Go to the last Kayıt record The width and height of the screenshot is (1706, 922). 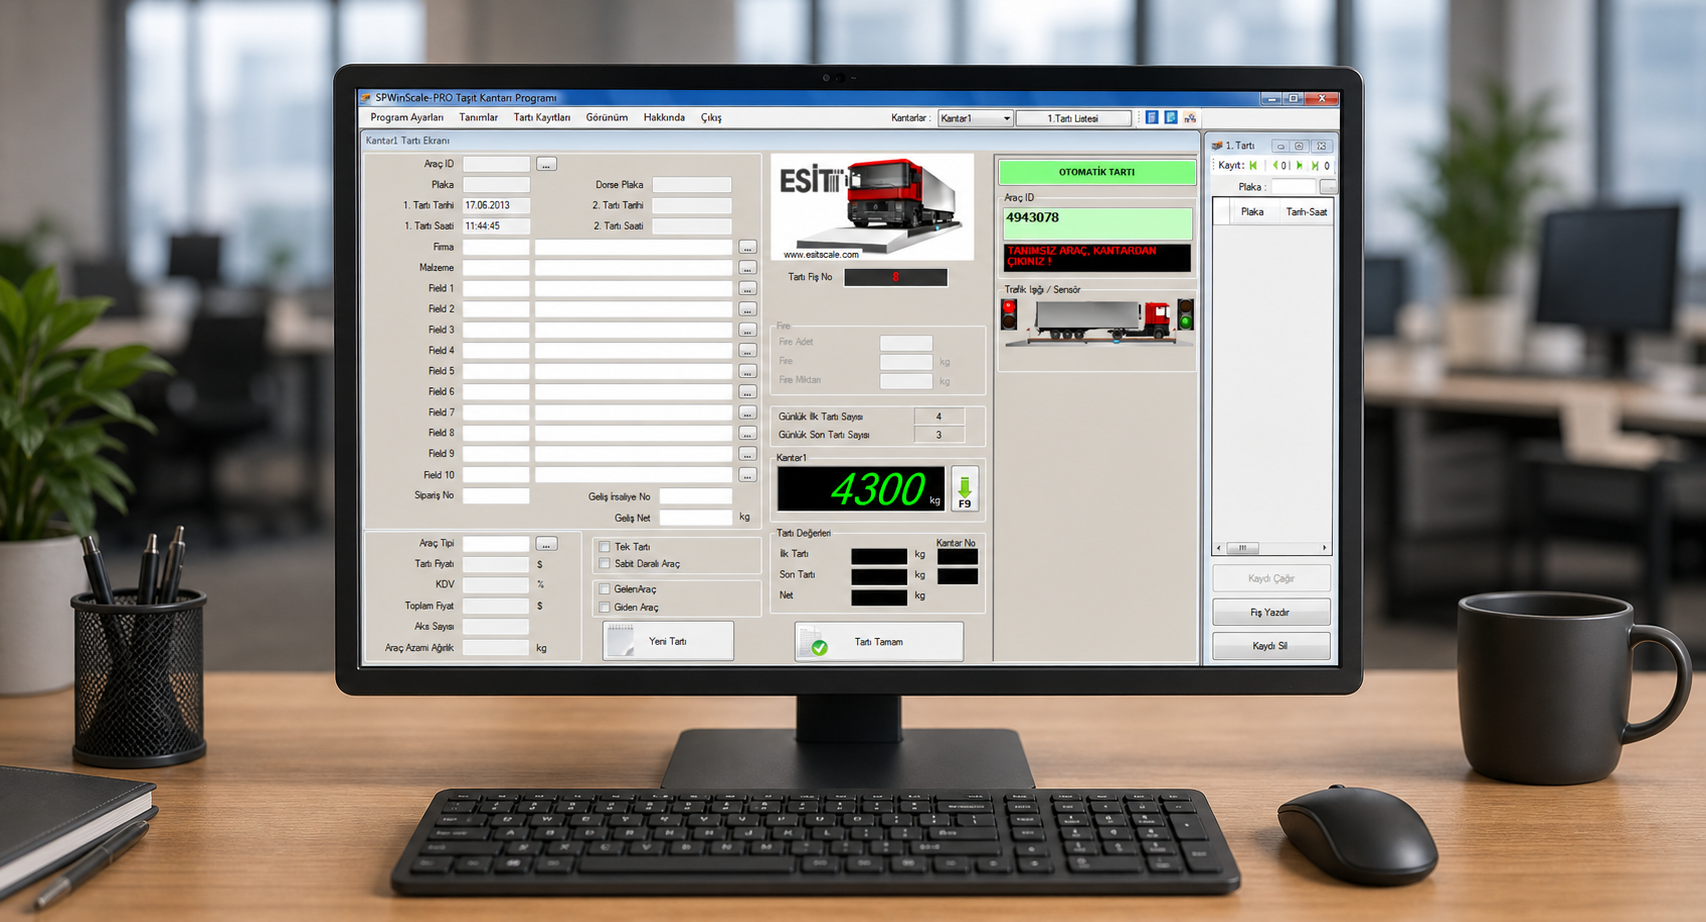tap(1315, 166)
